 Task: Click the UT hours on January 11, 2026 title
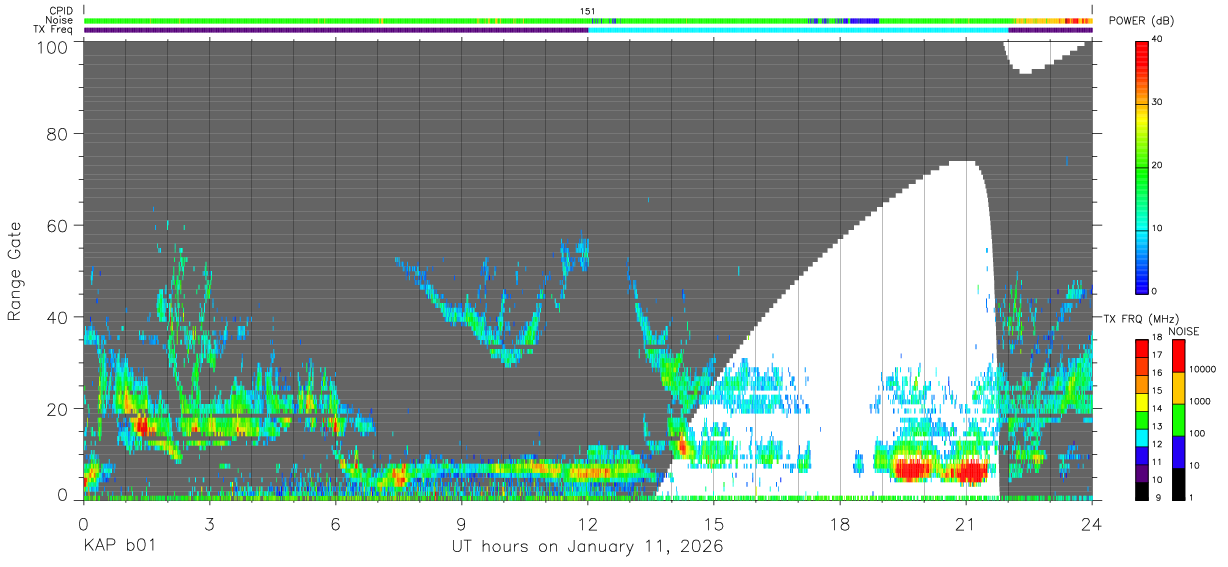tap(587, 547)
